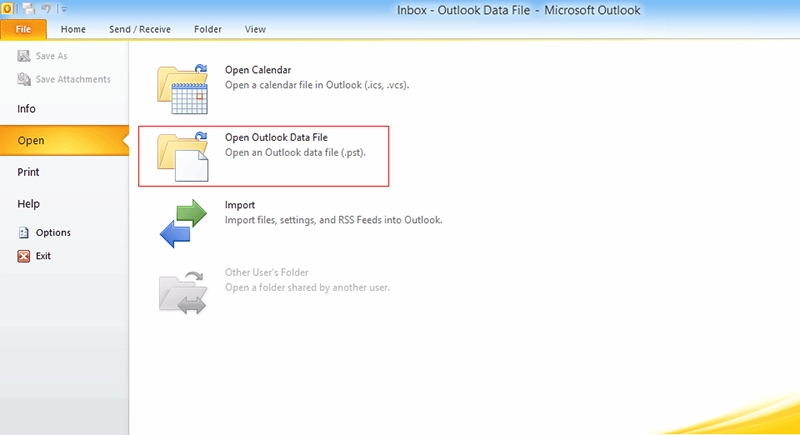Exit Outlook via the Exit label
Viewport: 800px width, 435px height.
point(43,255)
